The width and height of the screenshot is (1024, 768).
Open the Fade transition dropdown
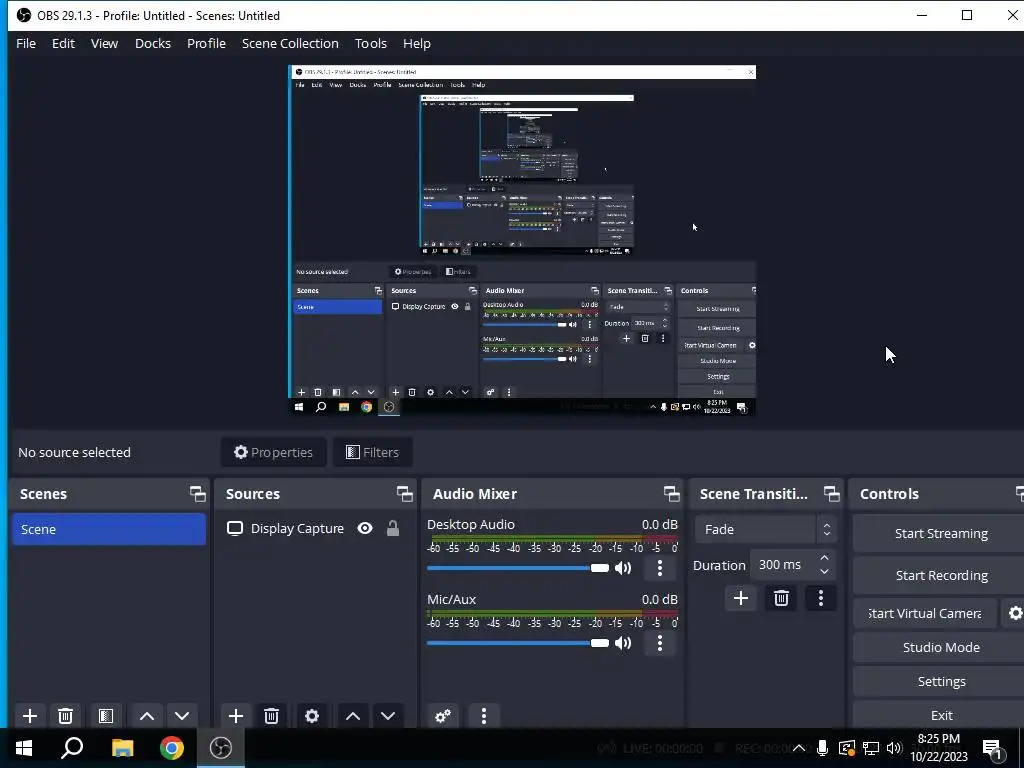click(765, 529)
